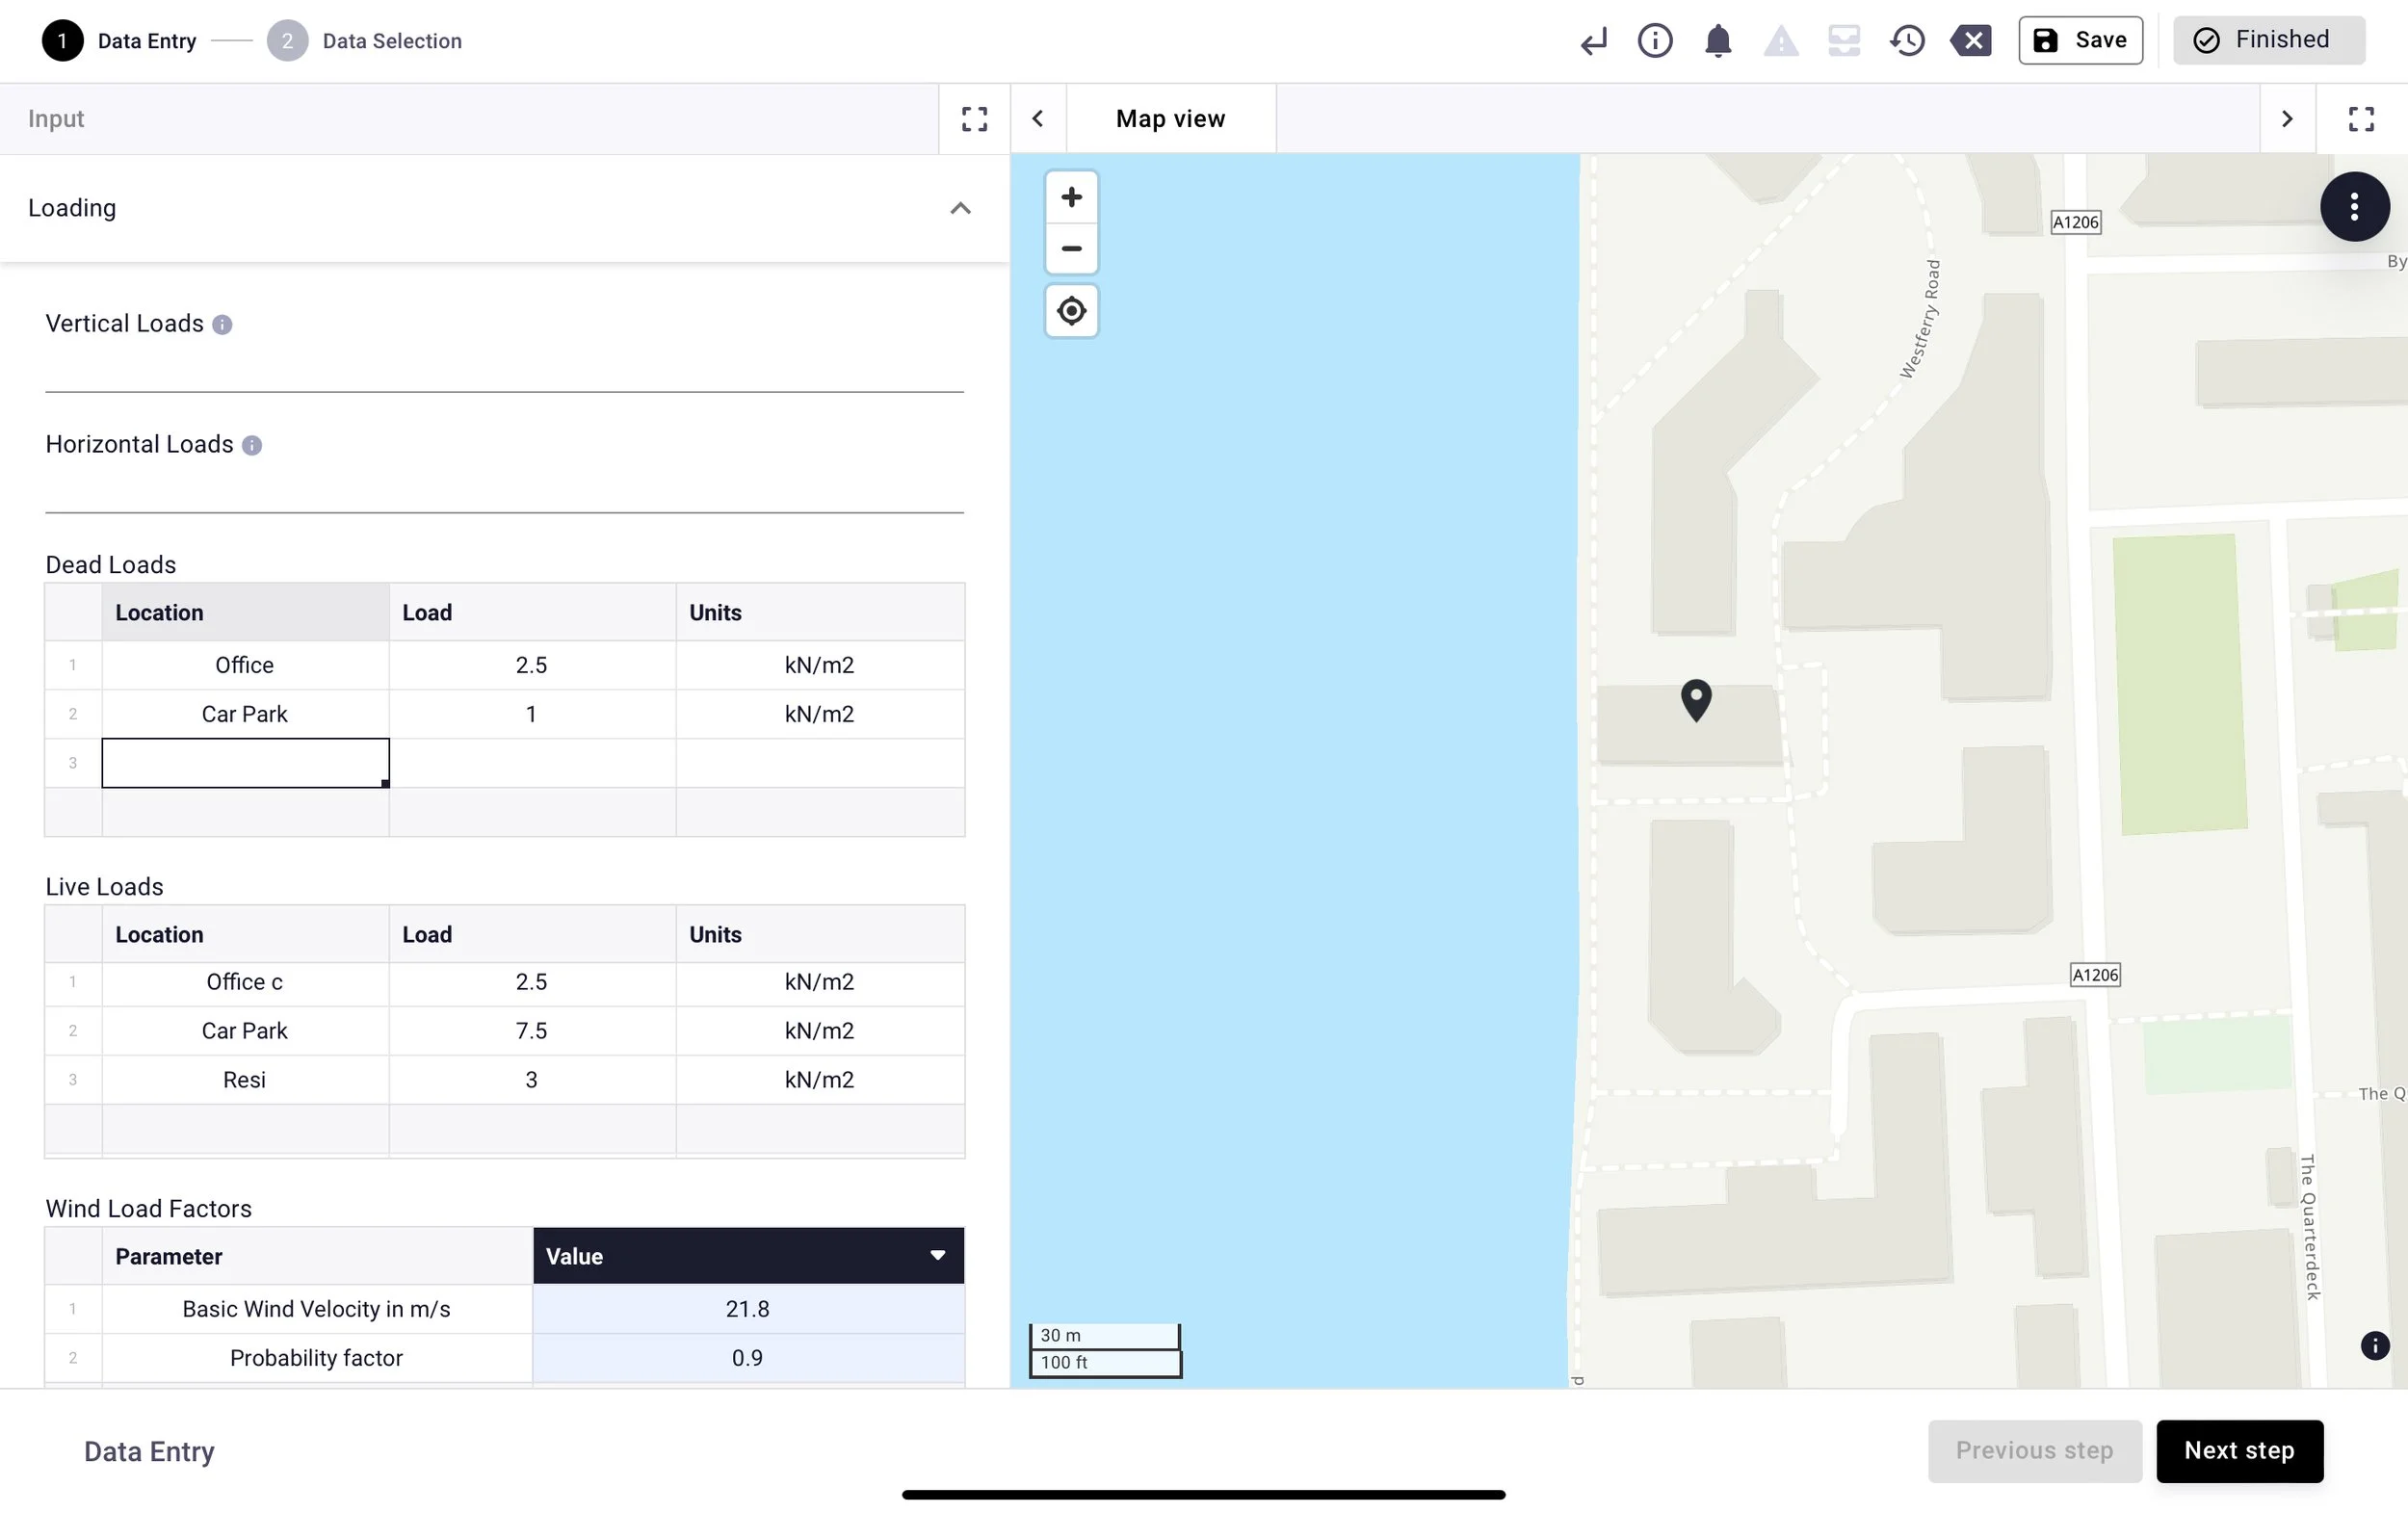The image size is (2408, 1513).
Task: Toggle the Finished status button
Action: [x=2267, y=41]
